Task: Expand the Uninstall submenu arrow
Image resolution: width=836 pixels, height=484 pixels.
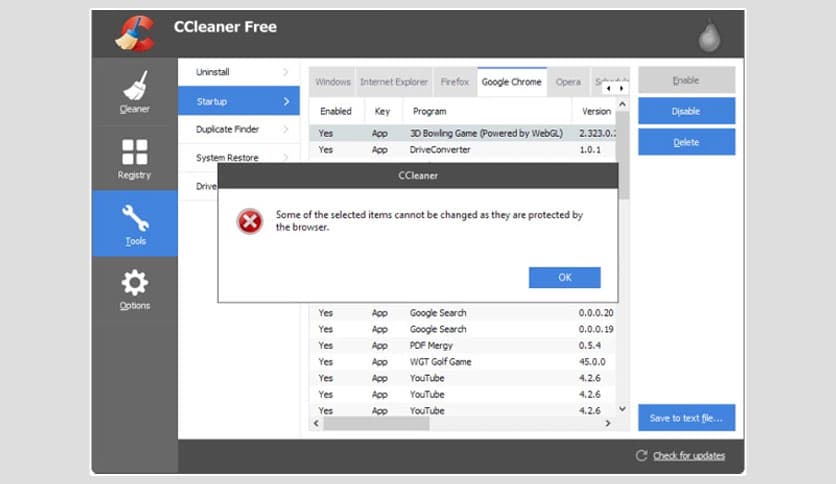Action: click(x=286, y=73)
